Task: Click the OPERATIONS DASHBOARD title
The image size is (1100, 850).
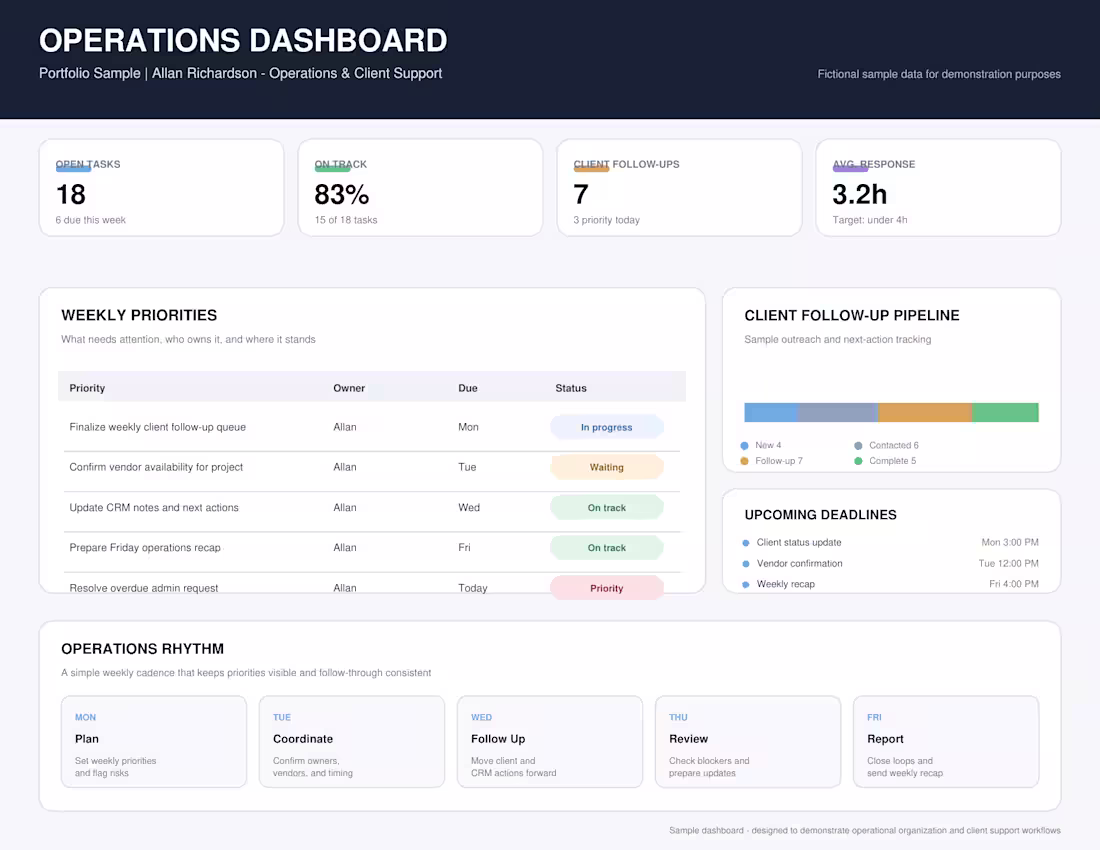Action: click(243, 41)
